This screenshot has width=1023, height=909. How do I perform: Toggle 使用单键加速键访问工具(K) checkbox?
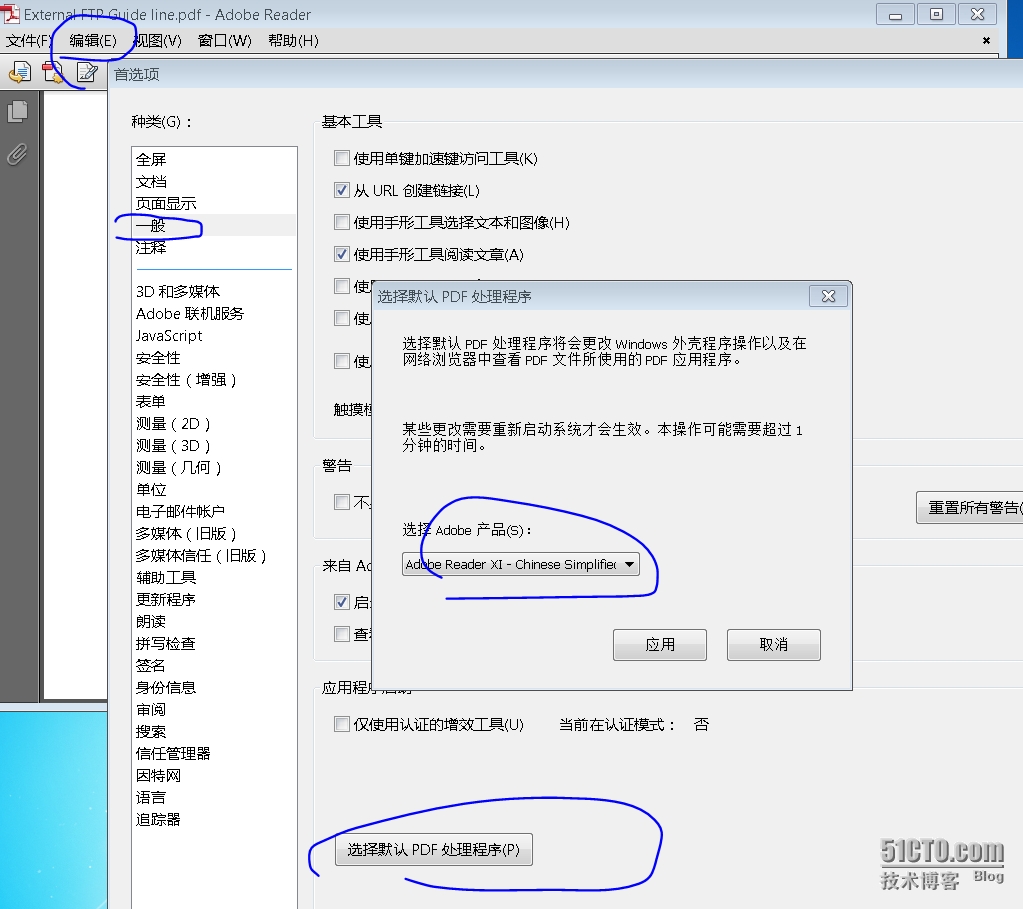pos(341,158)
